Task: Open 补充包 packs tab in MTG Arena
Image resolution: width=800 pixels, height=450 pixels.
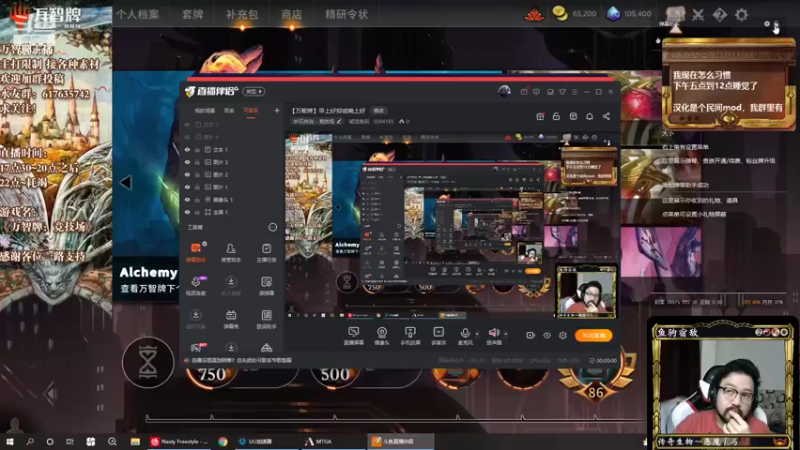Action: (x=242, y=14)
